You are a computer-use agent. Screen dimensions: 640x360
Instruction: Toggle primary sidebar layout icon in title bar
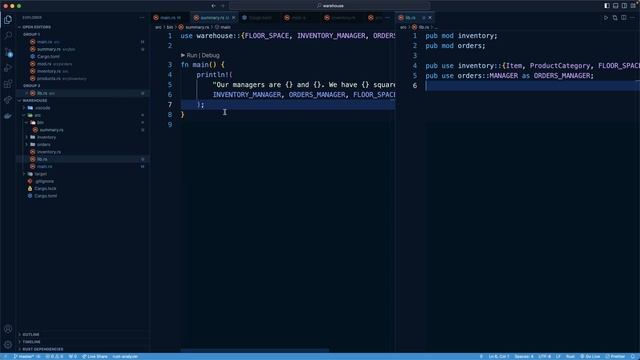coord(607,6)
